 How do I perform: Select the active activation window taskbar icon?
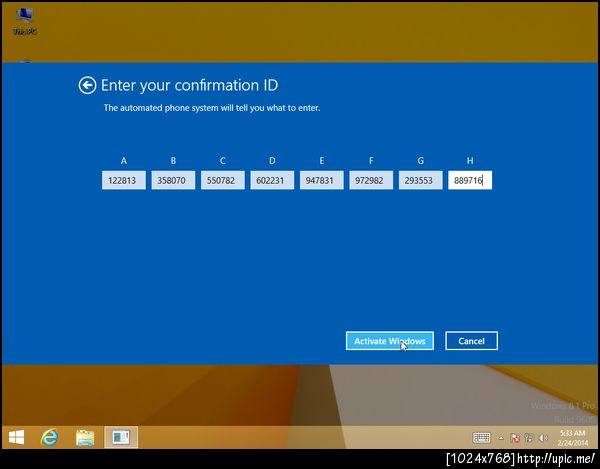click(x=121, y=437)
